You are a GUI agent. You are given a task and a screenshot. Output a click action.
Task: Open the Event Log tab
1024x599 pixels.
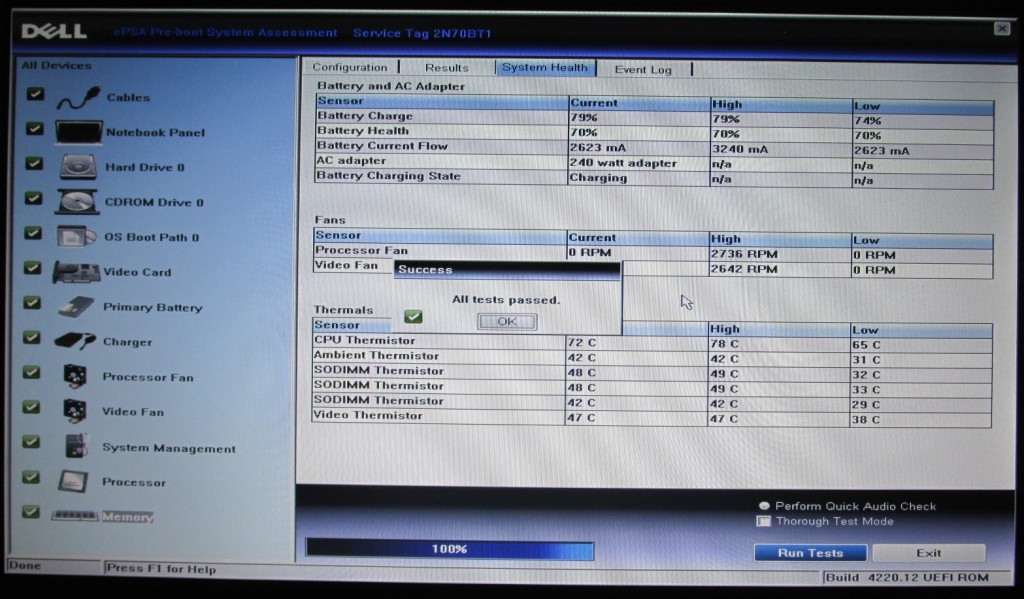(643, 69)
